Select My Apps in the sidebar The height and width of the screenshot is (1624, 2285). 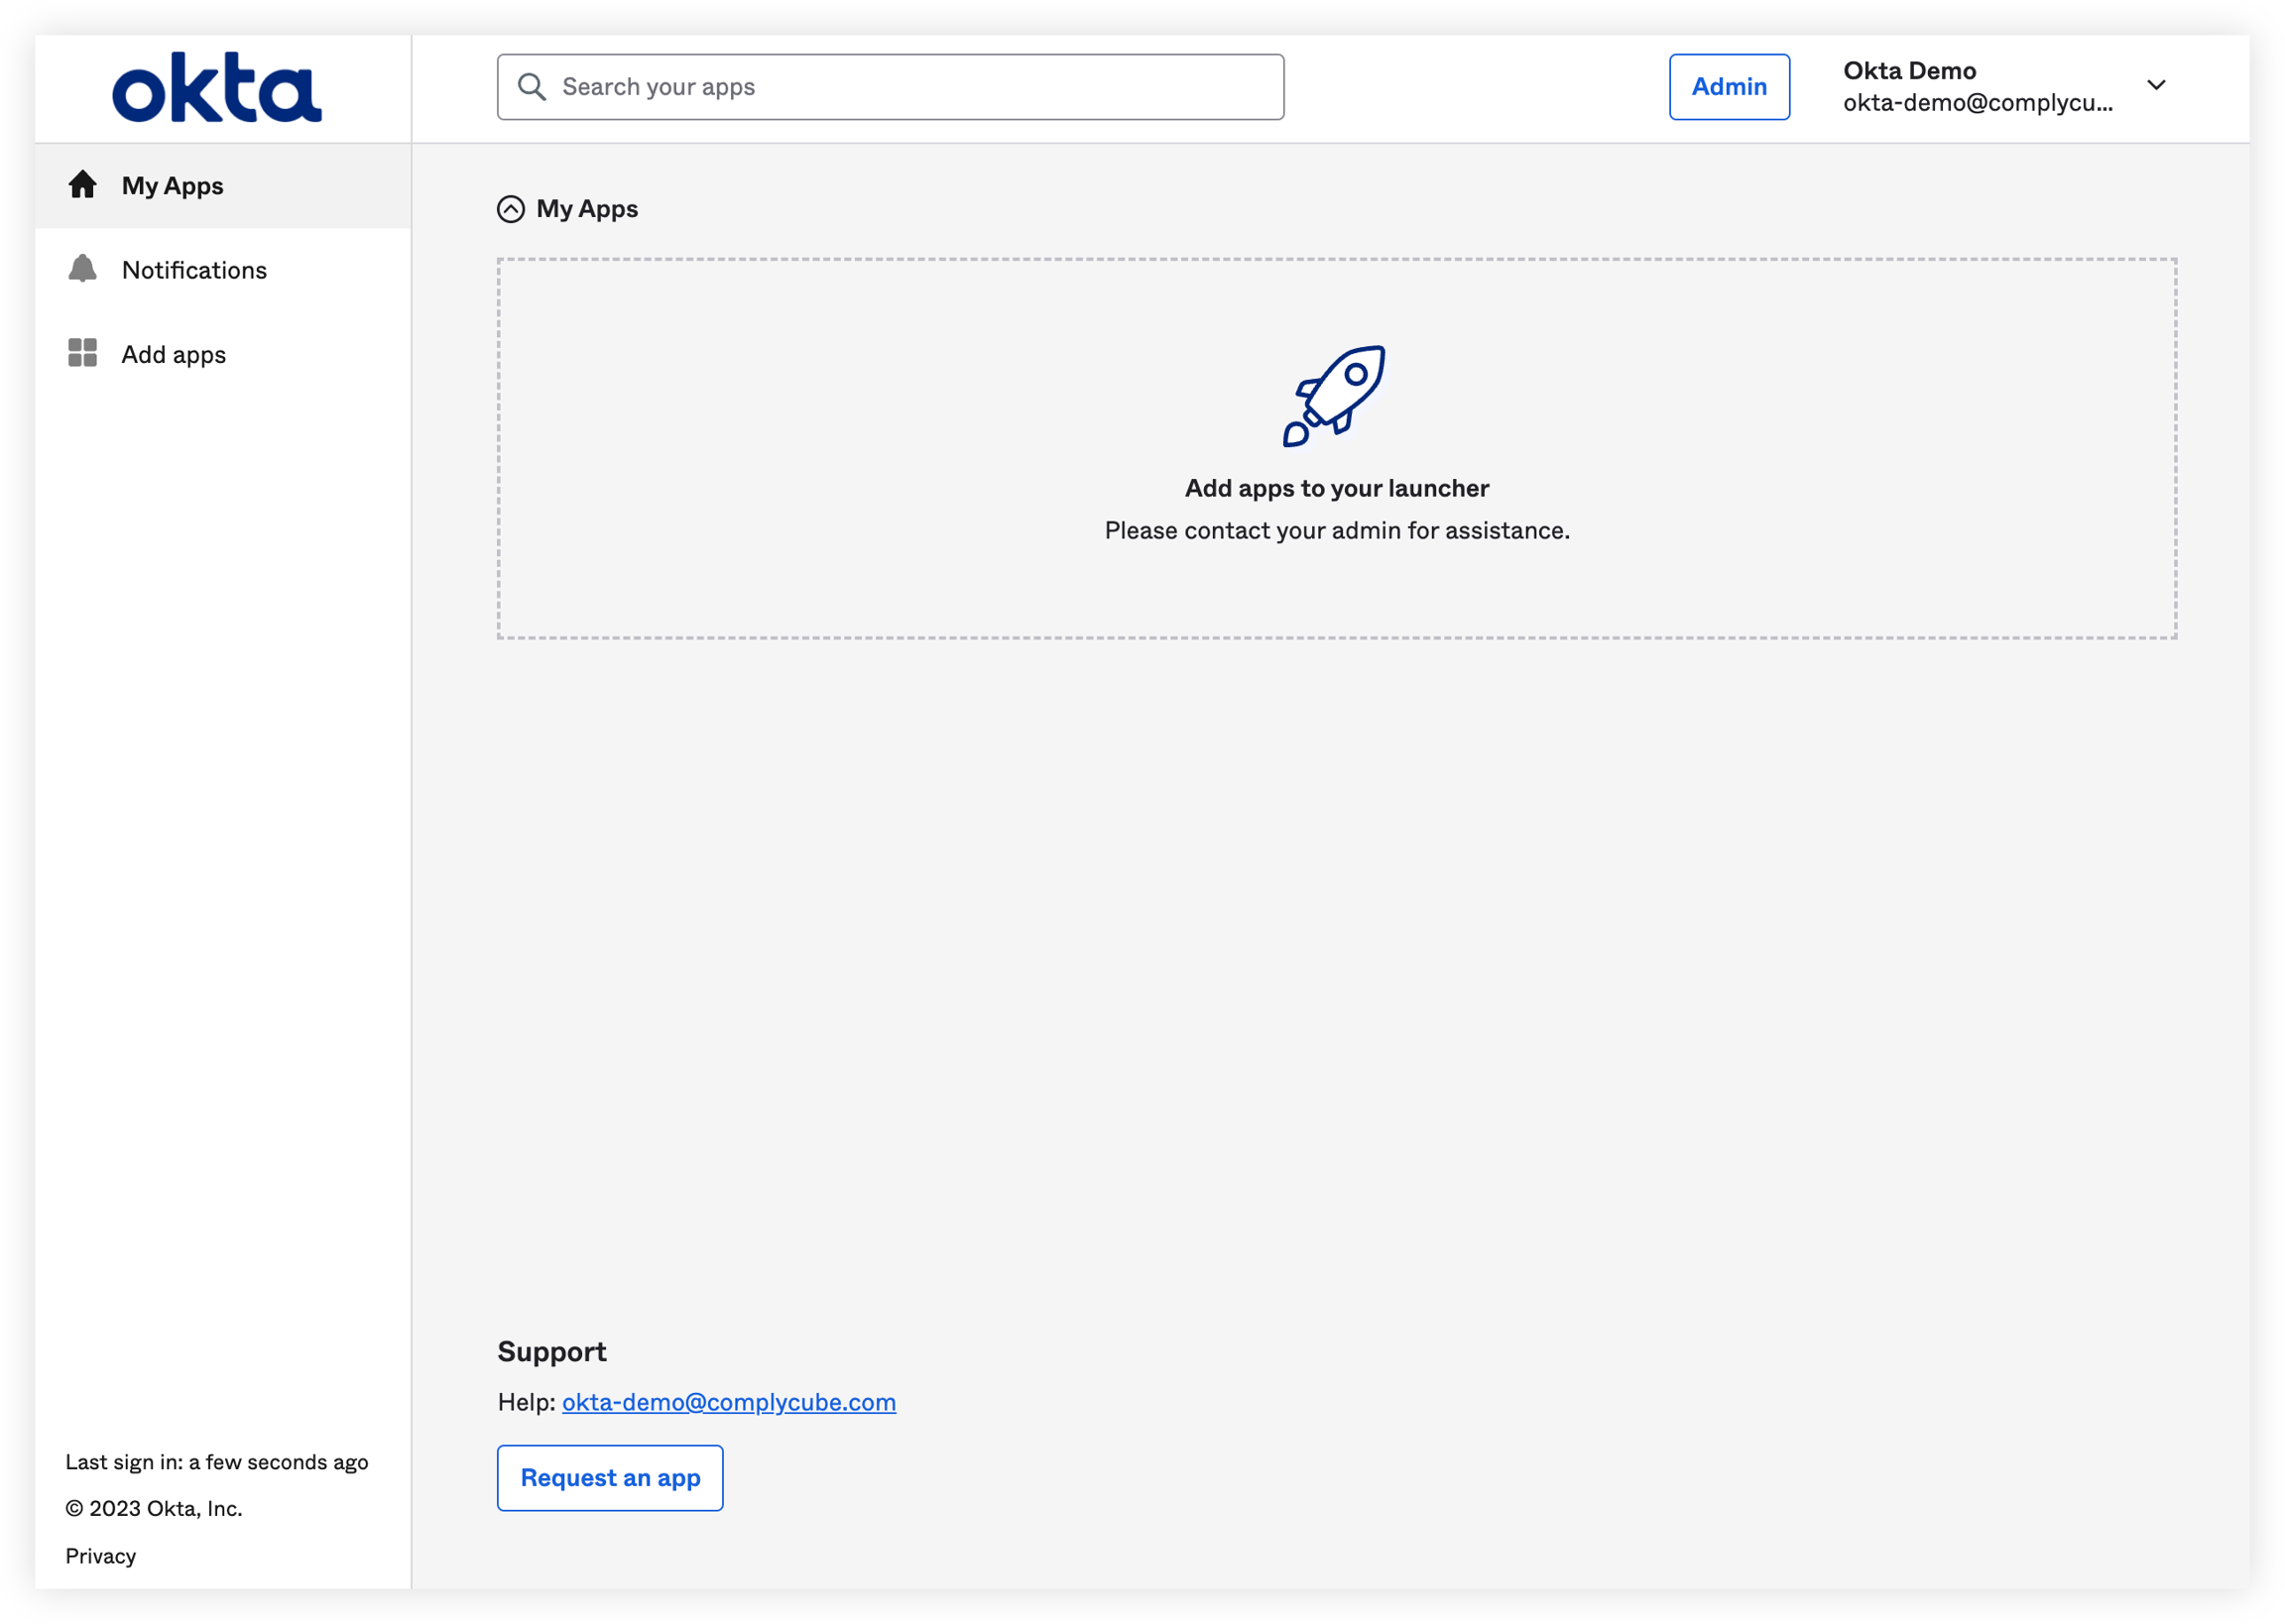[x=172, y=186]
